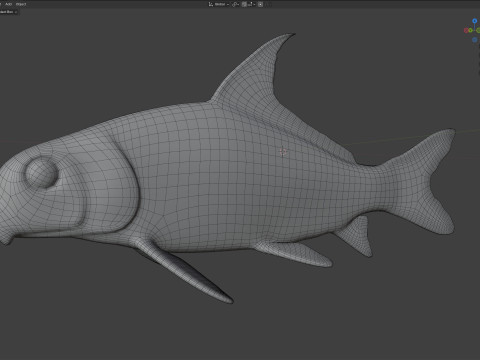Image resolution: width=480 pixels, height=360 pixels.
Task: Toggle the snapping magnet button
Action: pyautogui.click(x=244, y=4)
